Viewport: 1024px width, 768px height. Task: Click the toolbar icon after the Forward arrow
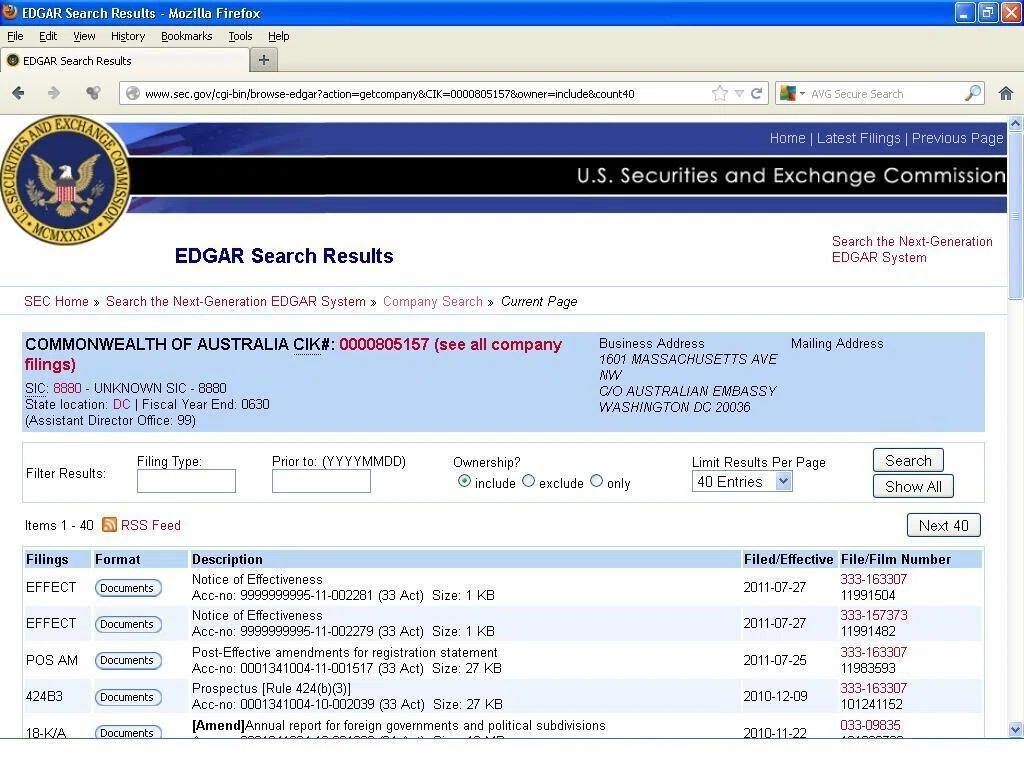pyautogui.click(x=93, y=93)
